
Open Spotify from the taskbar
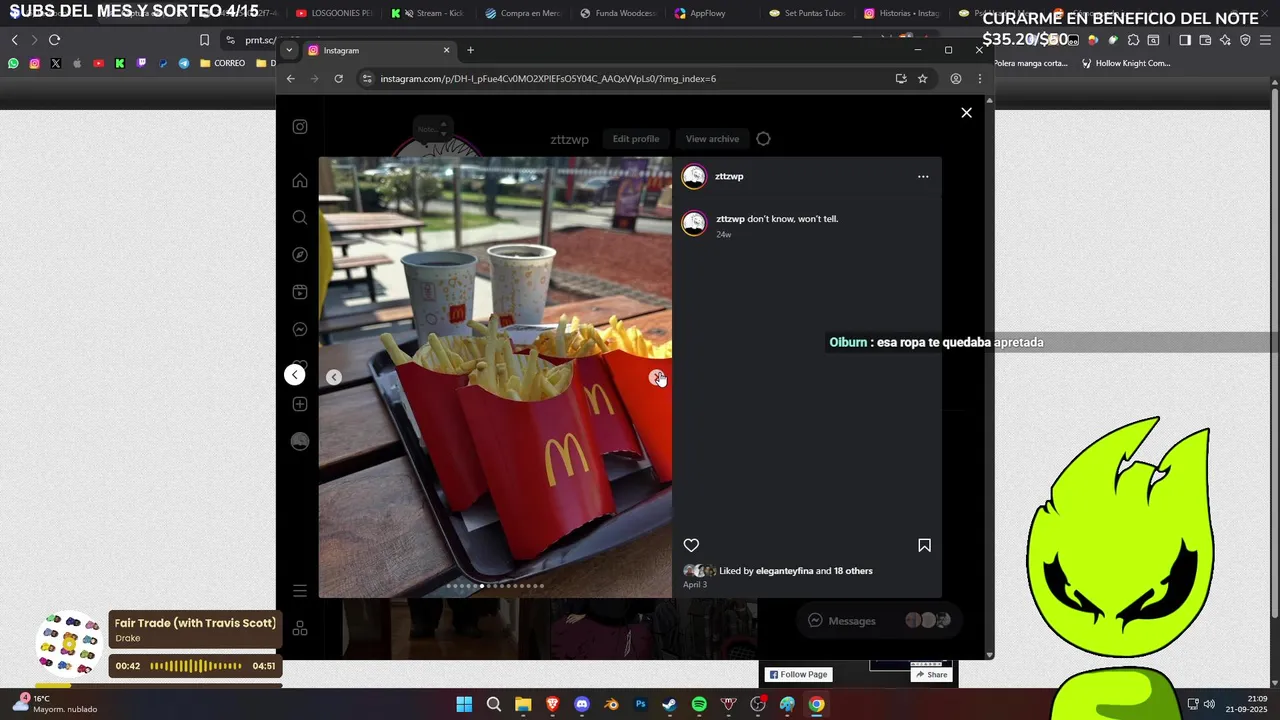click(699, 704)
